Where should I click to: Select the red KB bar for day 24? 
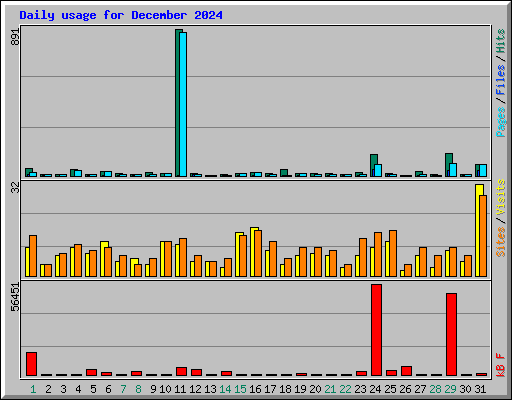tap(376, 330)
